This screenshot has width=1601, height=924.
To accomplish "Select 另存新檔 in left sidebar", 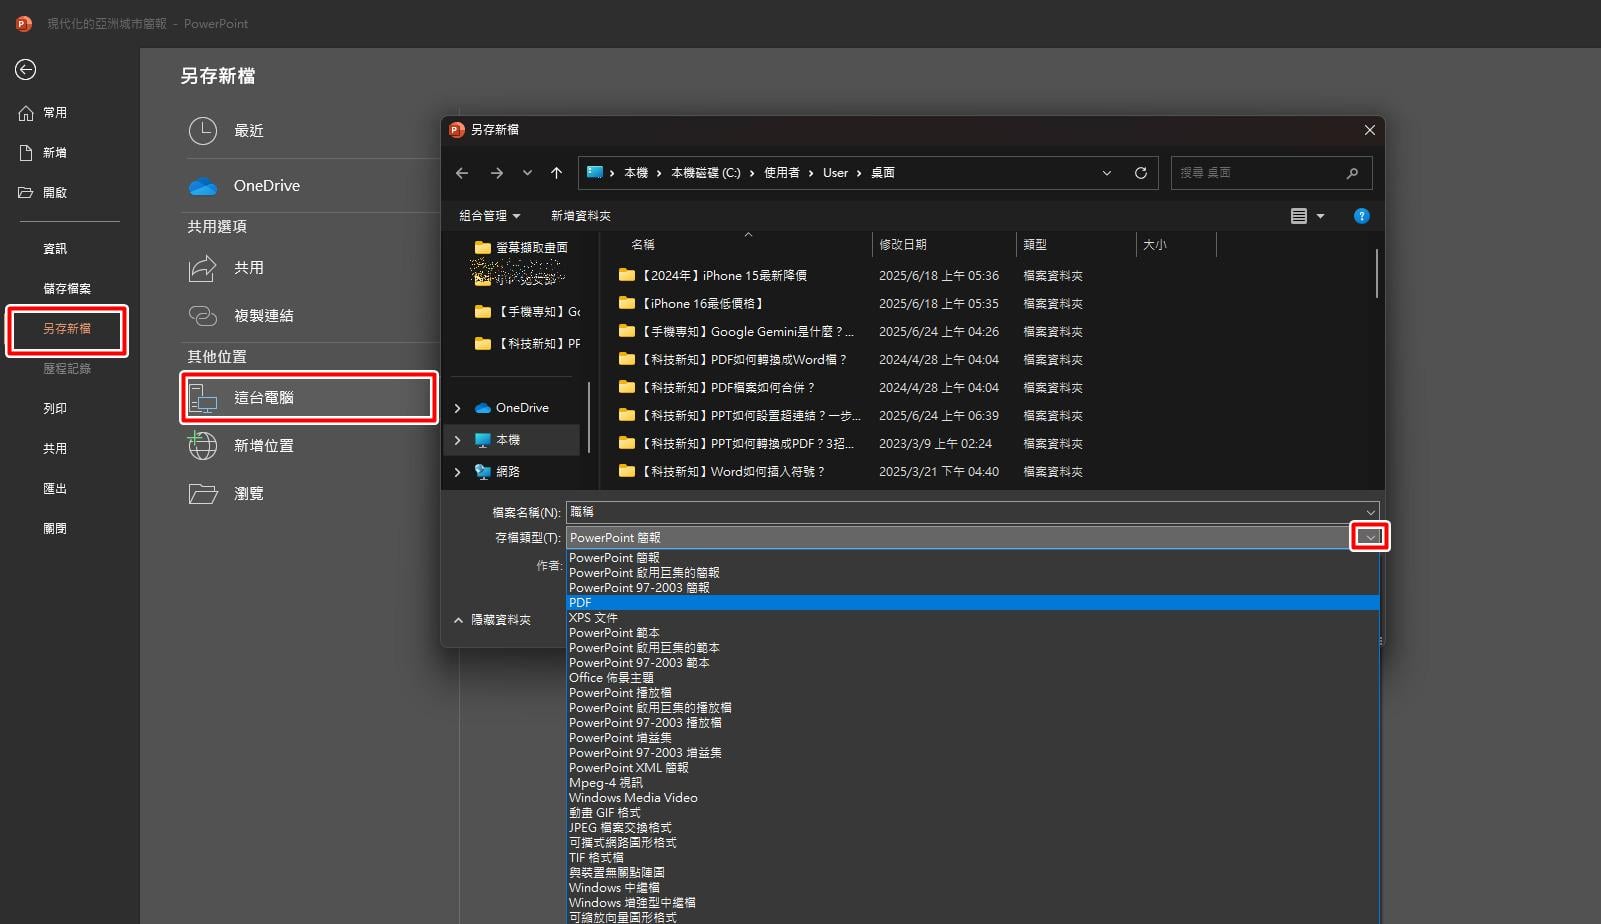I will click(x=67, y=329).
